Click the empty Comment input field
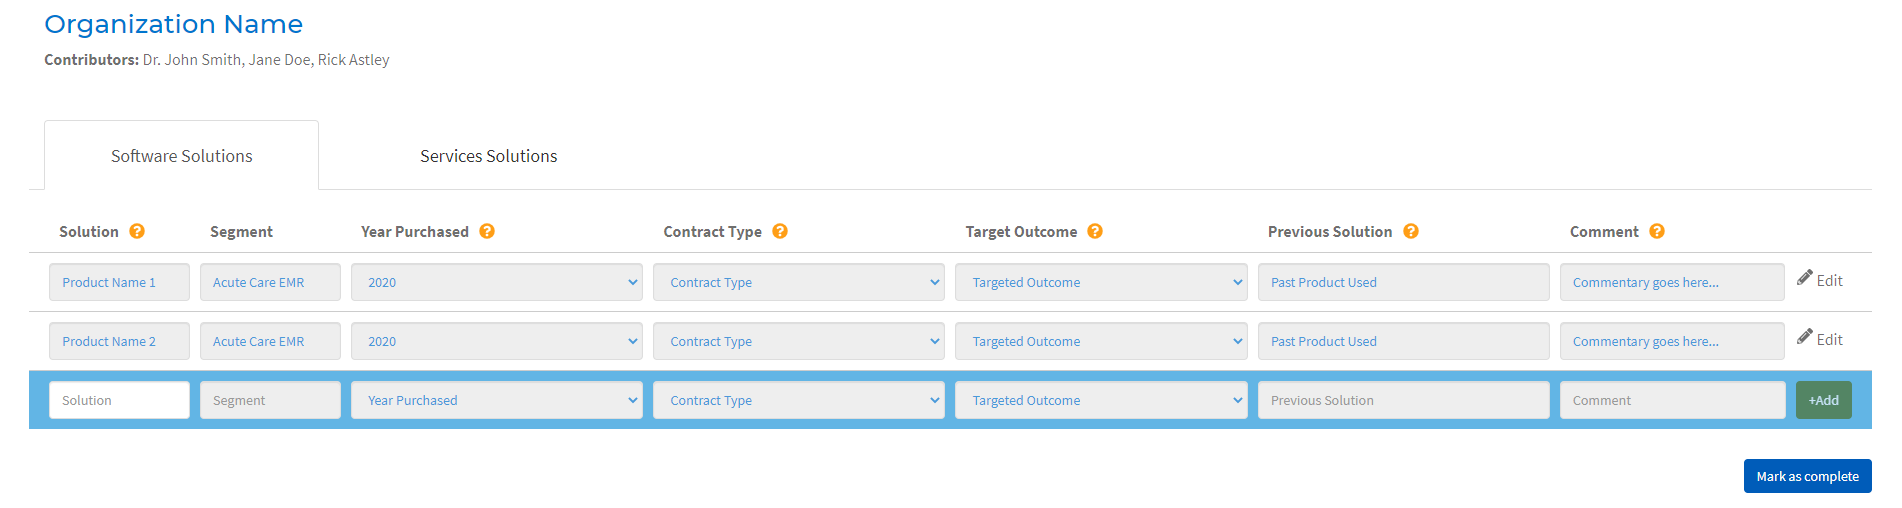The height and width of the screenshot is (508, 1902). click(1672, 400)
